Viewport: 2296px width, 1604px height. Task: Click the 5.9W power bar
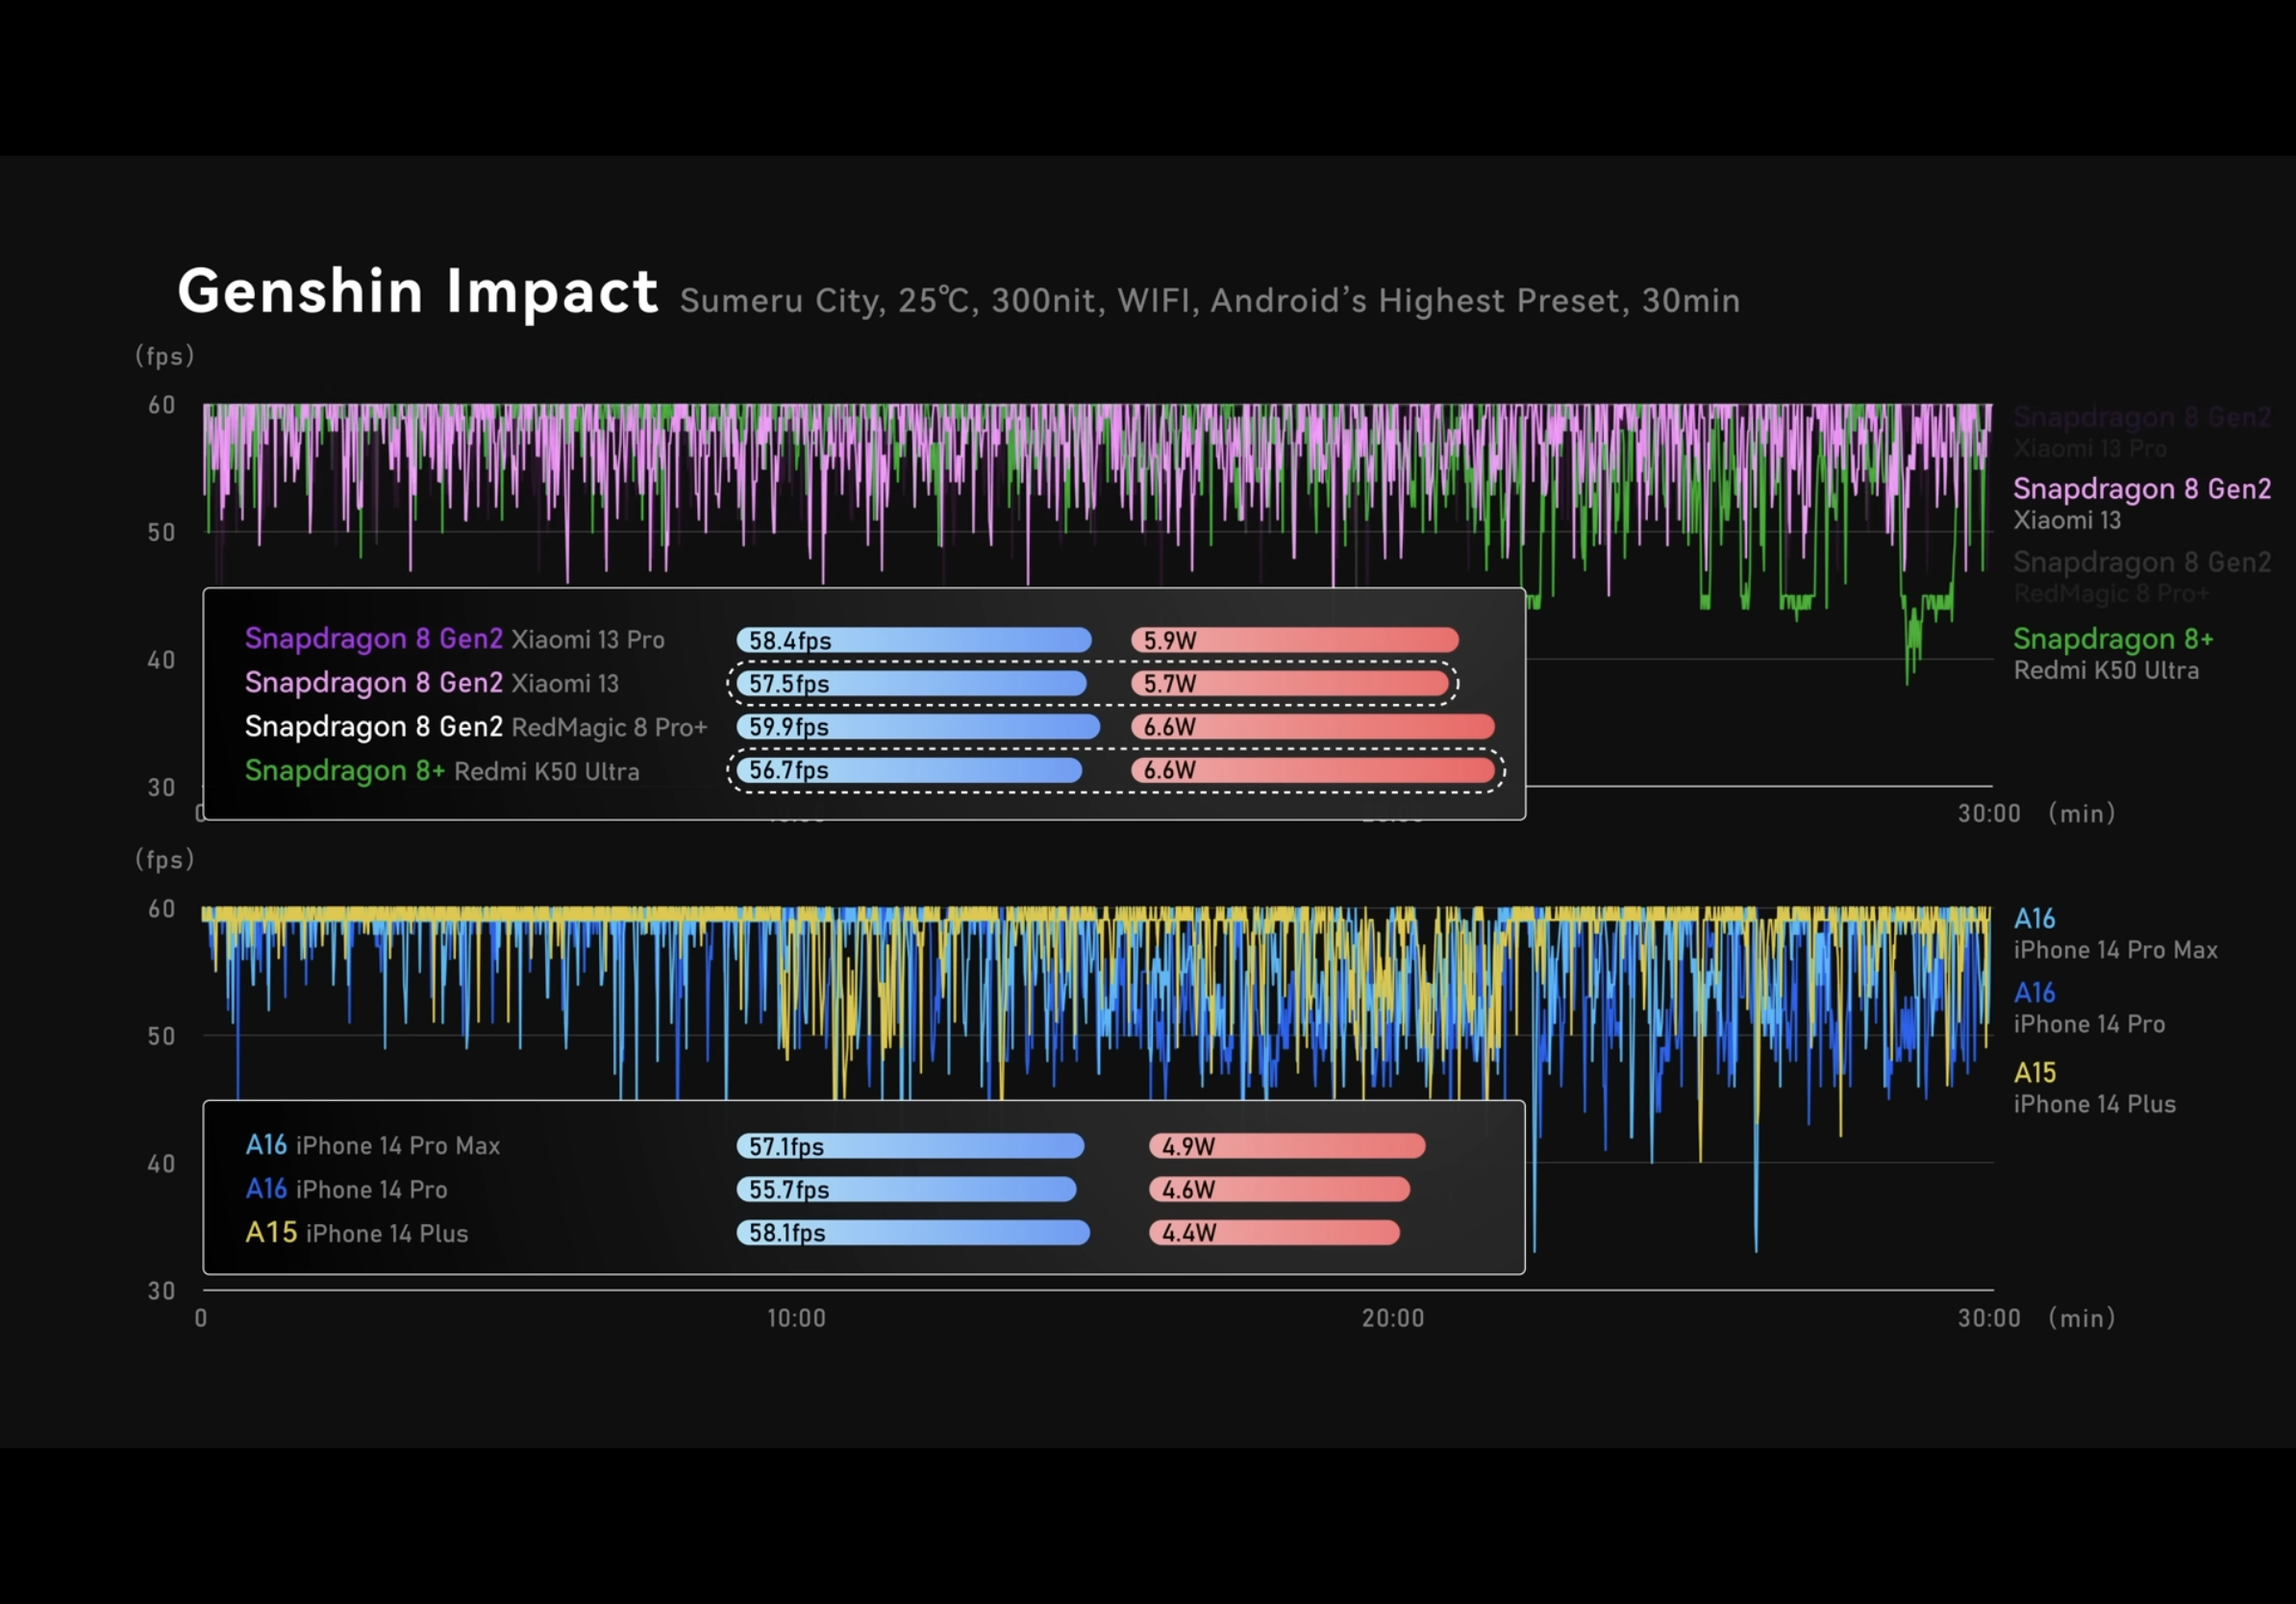tap(1294, 640)
